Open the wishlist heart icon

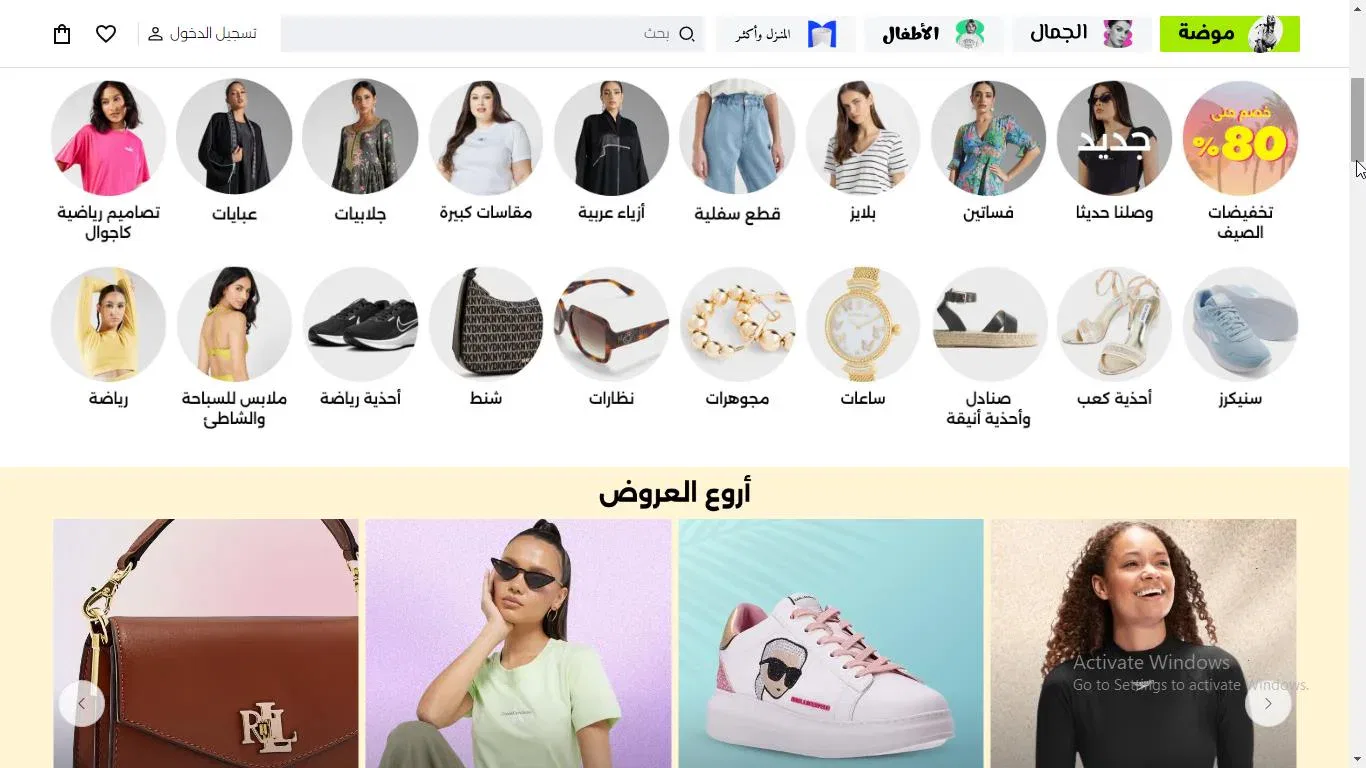point(106,34)
